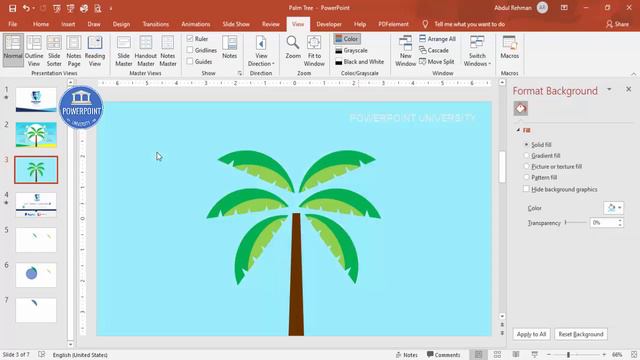The height and width of the screenshot is (360, 640).
Task: Enable the Guides checkbox
Action: click(190, 61)
